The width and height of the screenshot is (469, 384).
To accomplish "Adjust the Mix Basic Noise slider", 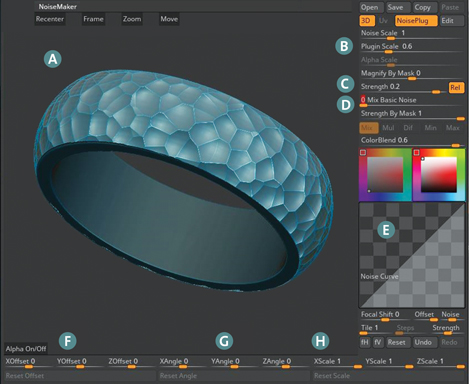I will pos(412,101).
